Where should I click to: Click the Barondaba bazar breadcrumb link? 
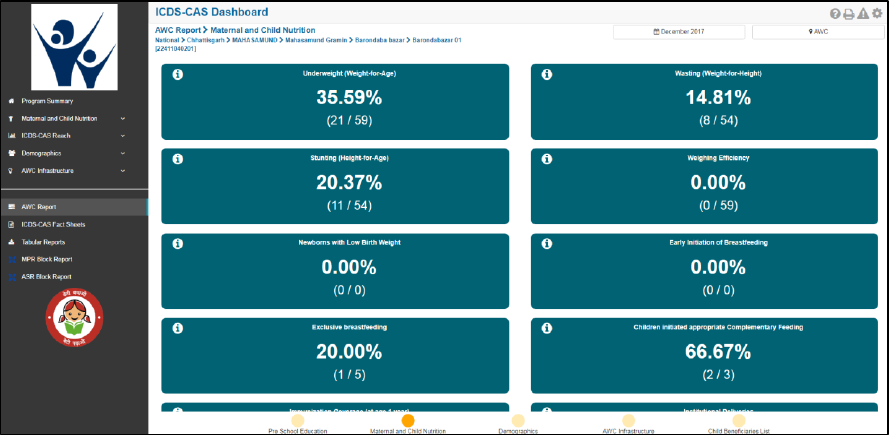(379, 41)
